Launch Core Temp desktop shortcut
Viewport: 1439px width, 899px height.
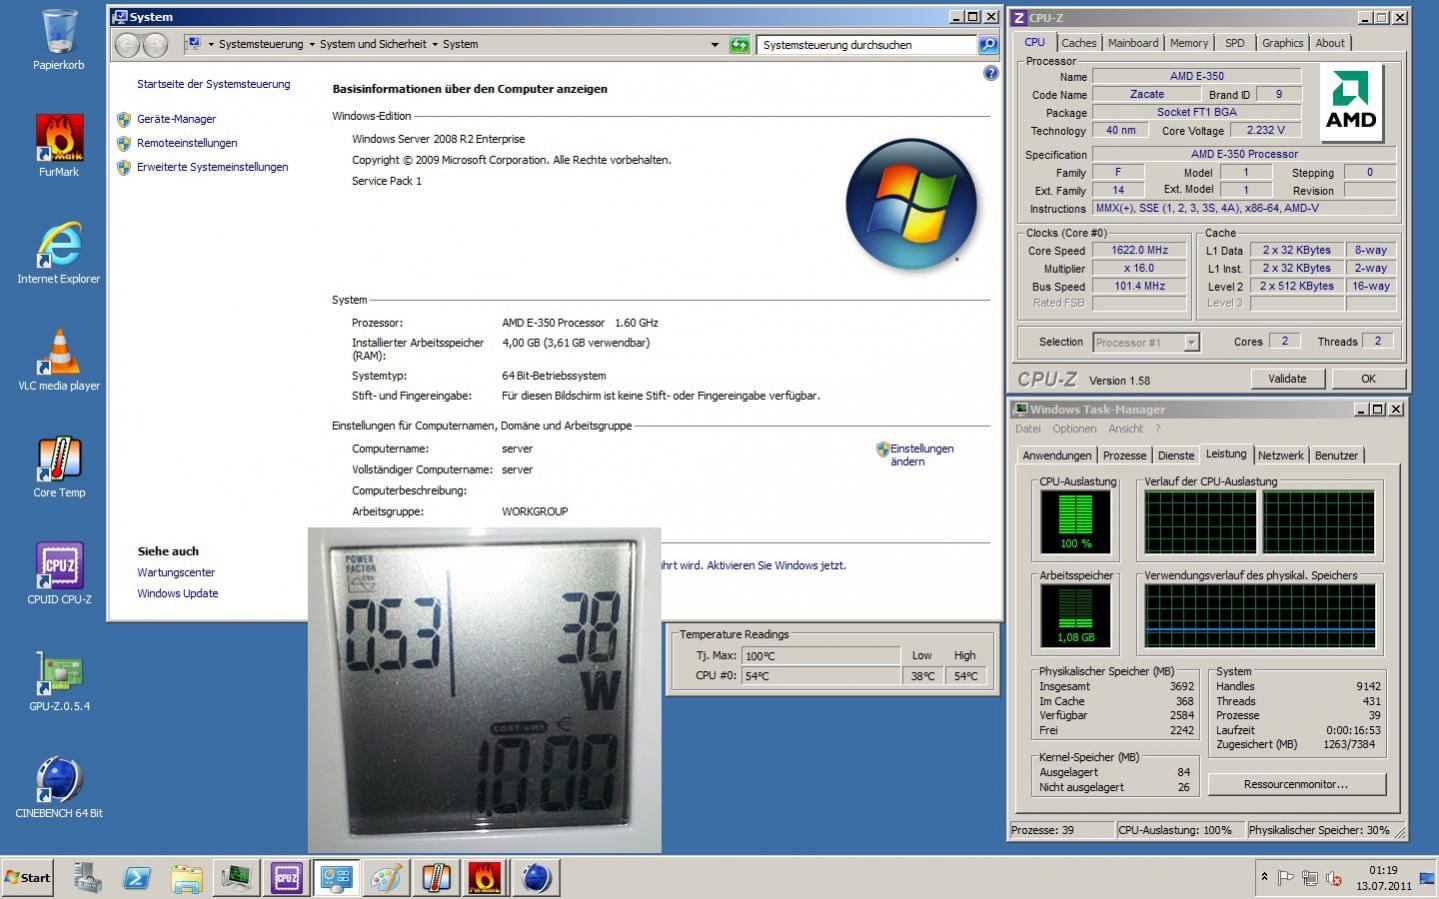(59, 467)
